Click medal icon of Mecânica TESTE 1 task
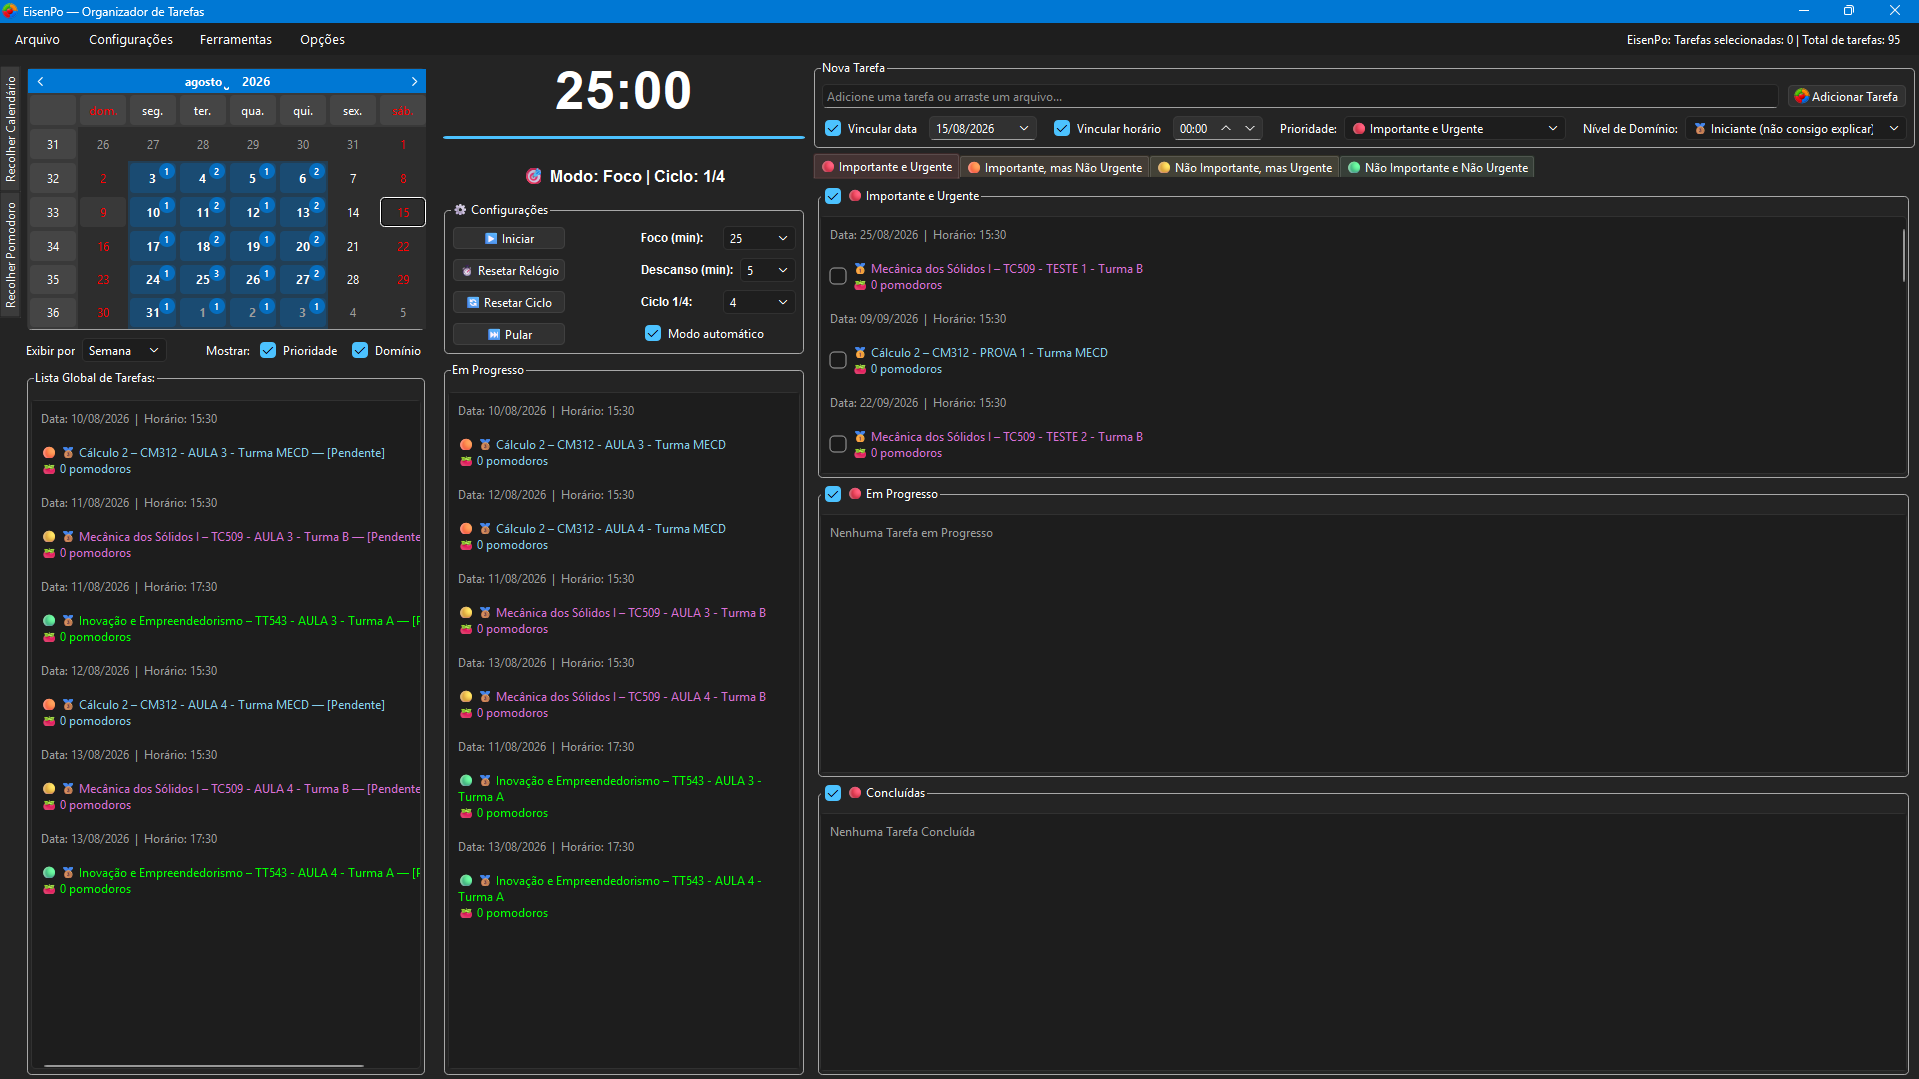Image resolution: width=1919 pixels, height=1079 pixels. (860, 269)
